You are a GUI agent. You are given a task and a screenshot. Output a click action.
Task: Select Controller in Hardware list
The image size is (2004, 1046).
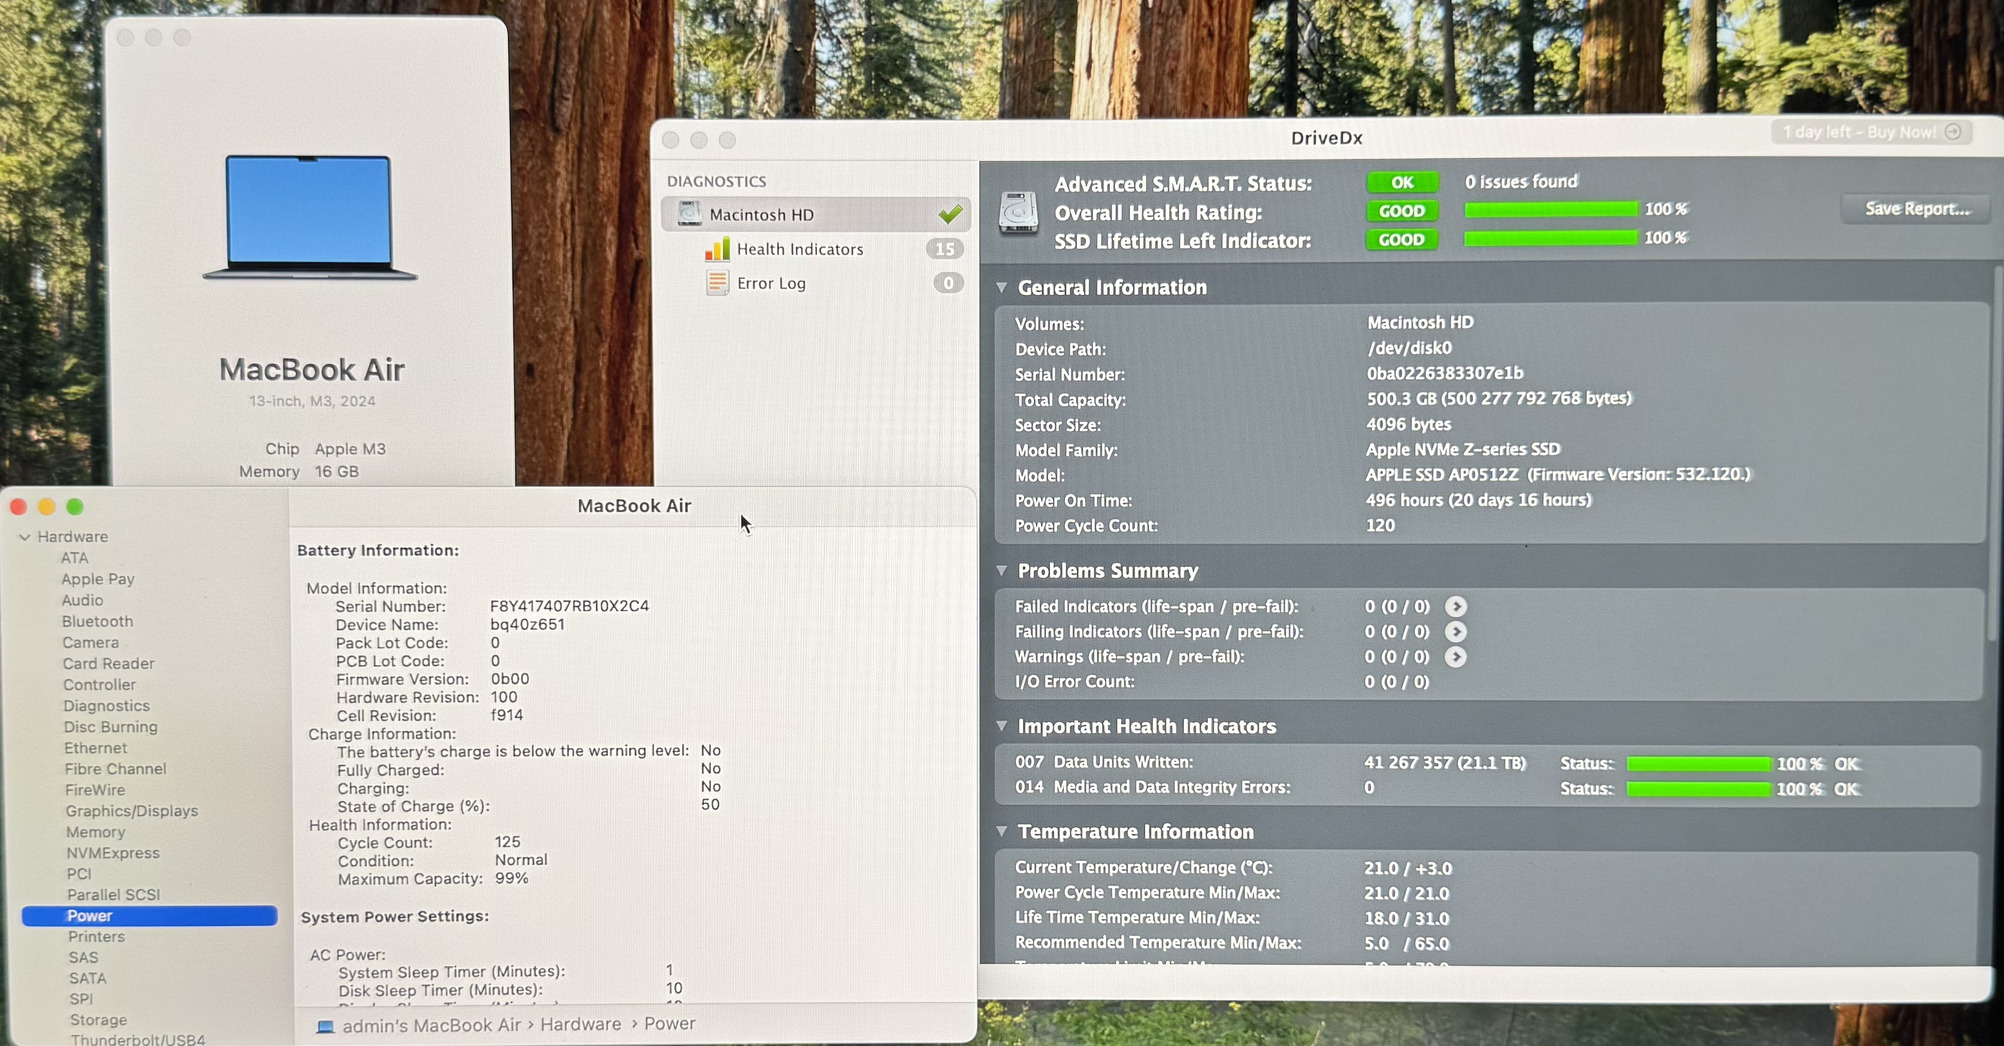click(x=99, y=684)
